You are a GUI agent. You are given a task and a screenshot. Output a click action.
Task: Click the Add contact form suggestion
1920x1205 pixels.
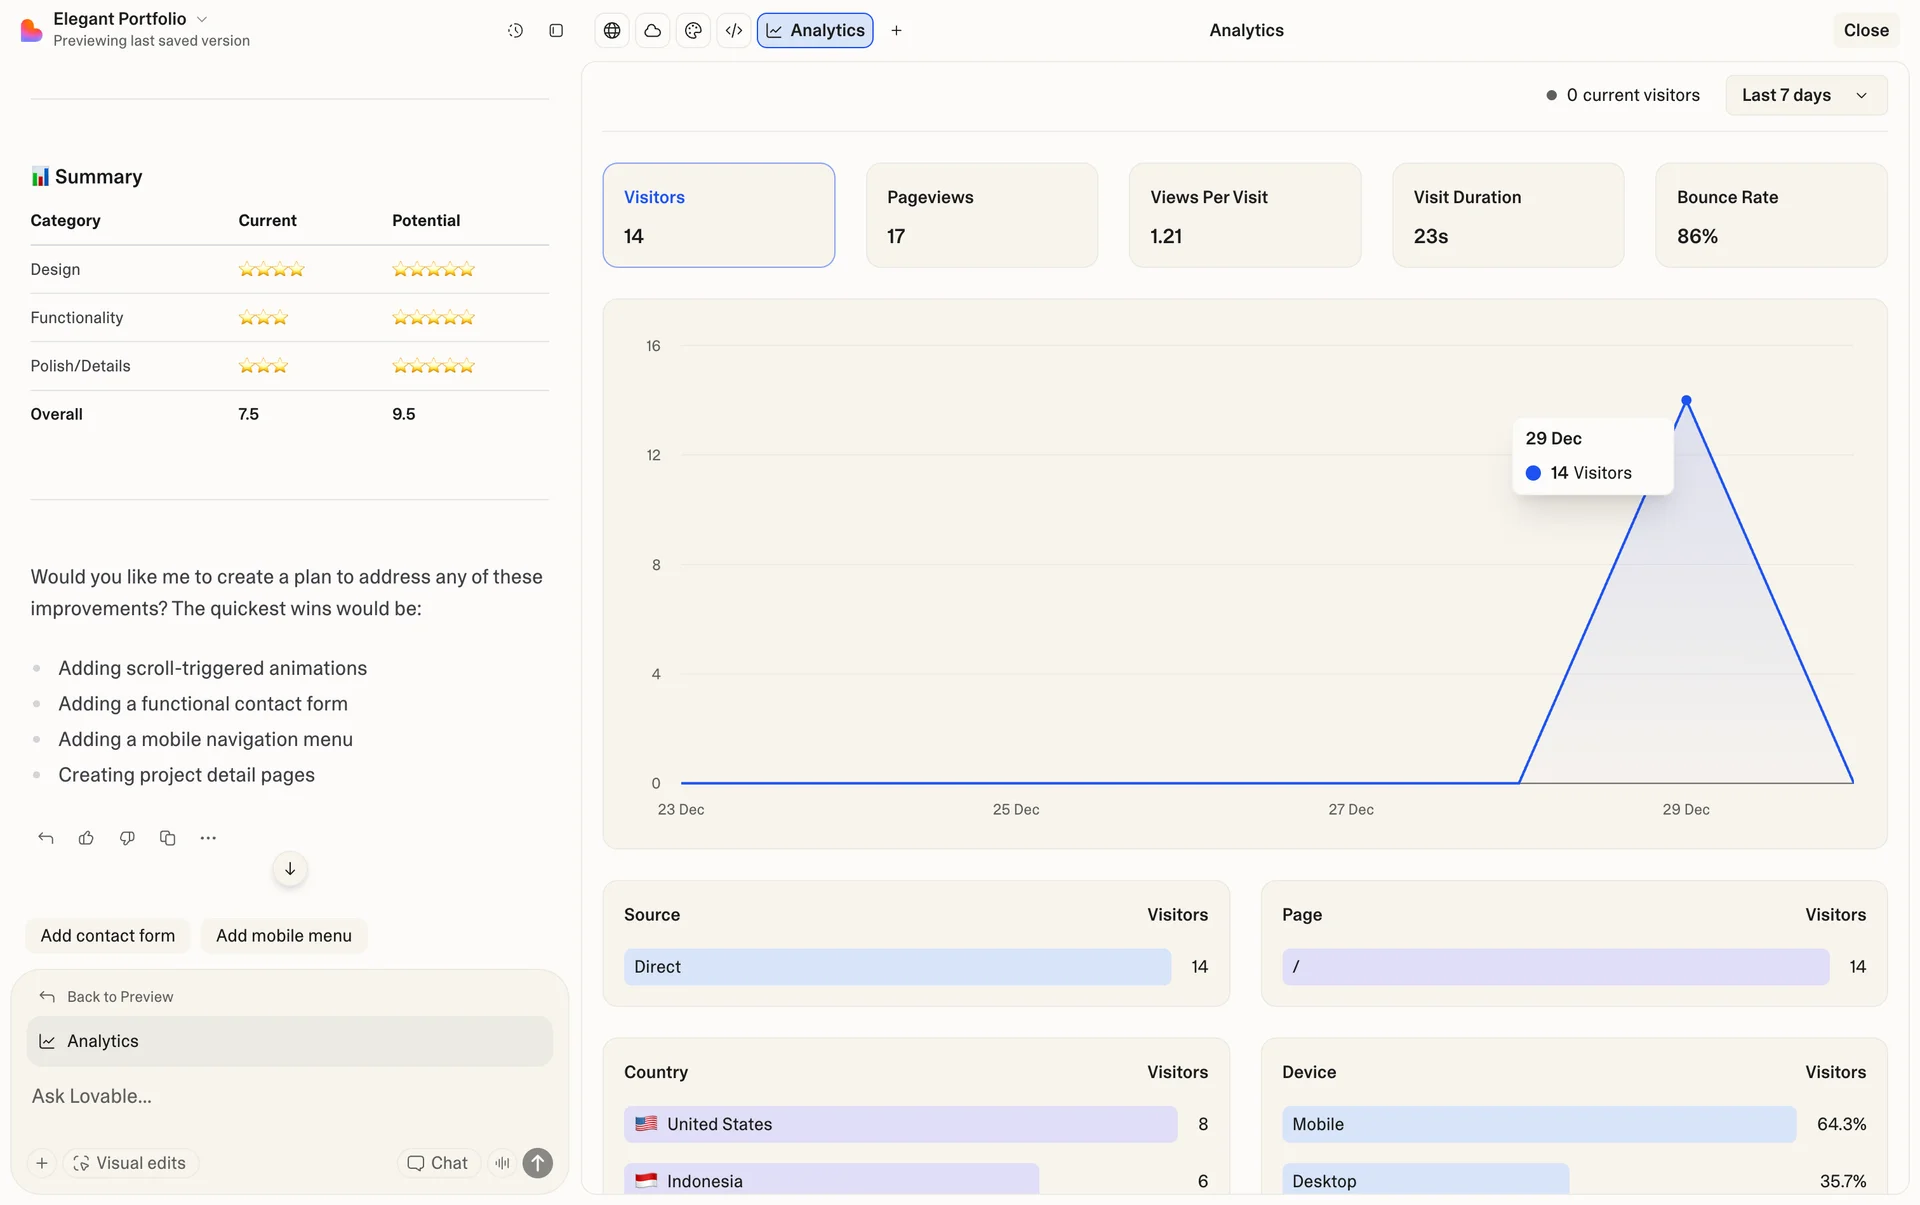[x=108, y=936]
